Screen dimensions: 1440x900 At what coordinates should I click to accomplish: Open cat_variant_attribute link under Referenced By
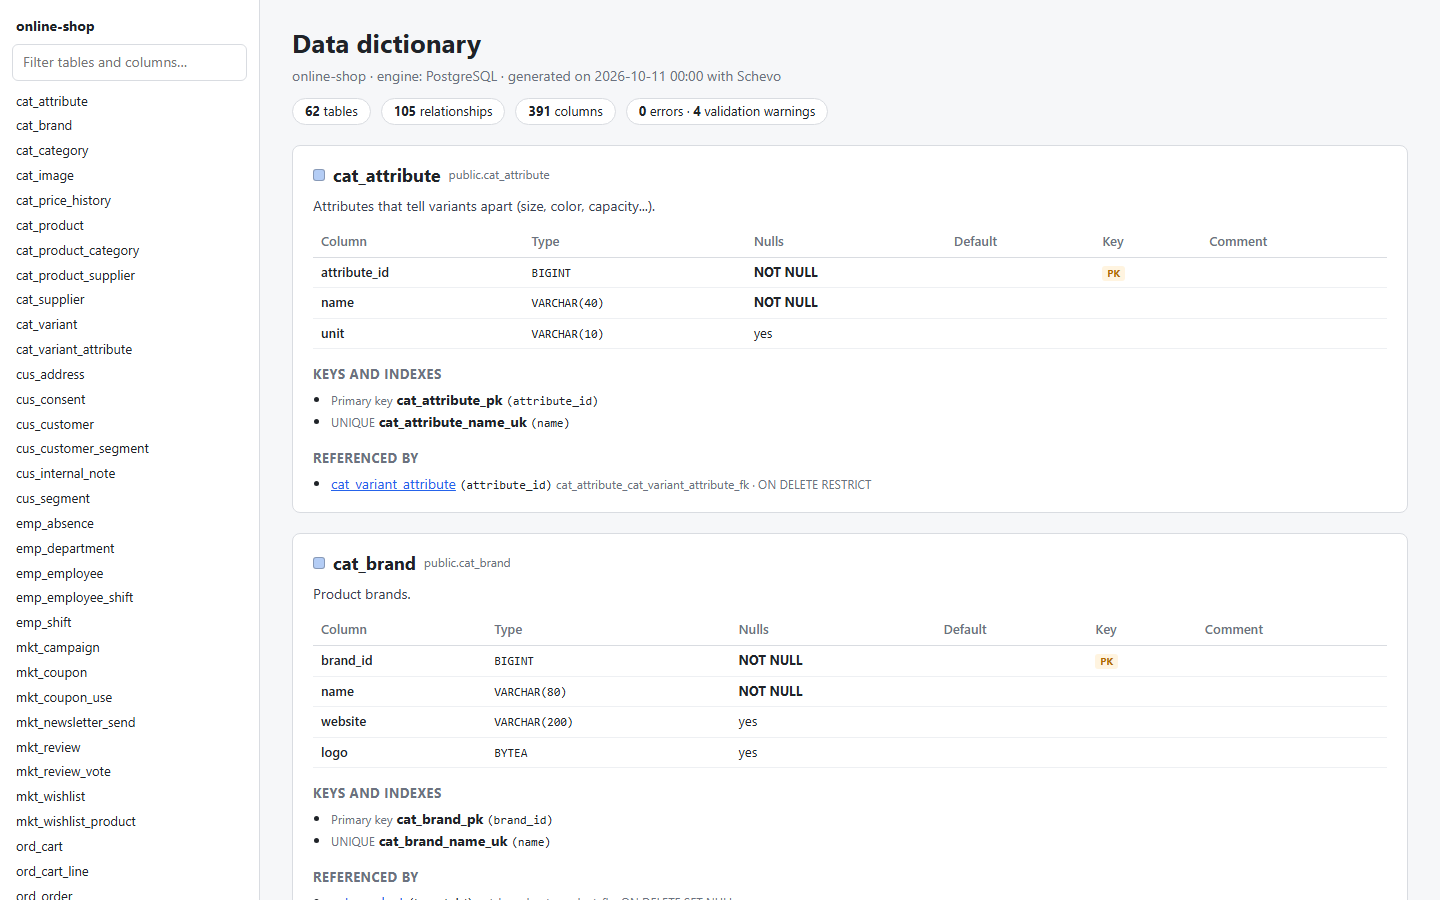pos(393,484)
